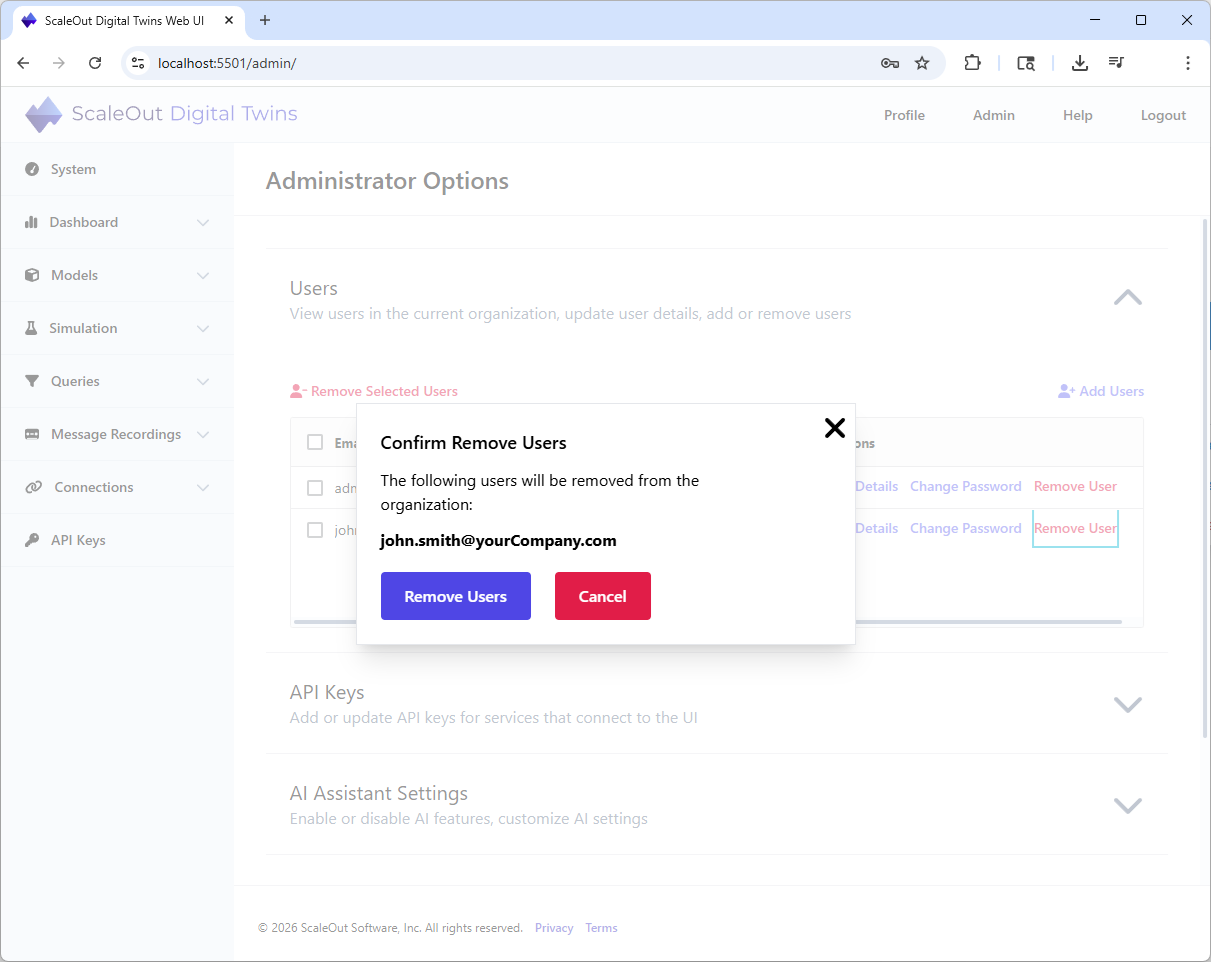Screen dimensions: 1211x962
Task: Click the Message Recordings cassette icon
Action: [x=32, y=434]
